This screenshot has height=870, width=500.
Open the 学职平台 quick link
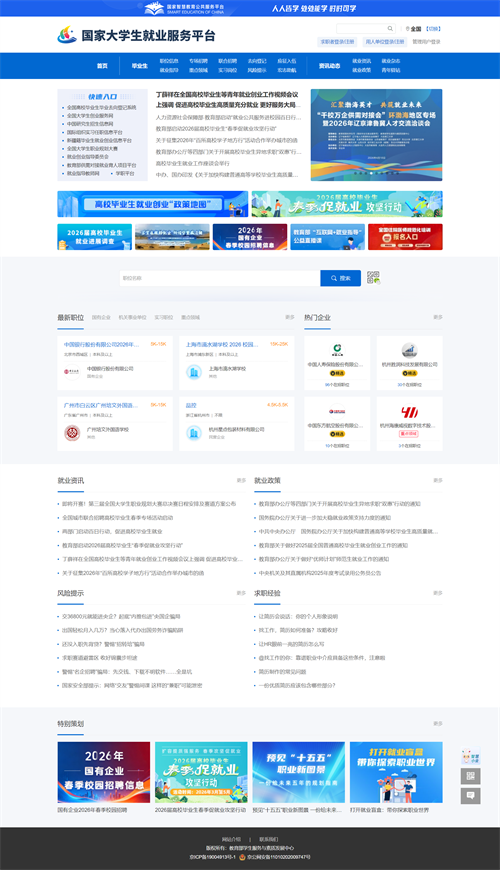(125, 173)
